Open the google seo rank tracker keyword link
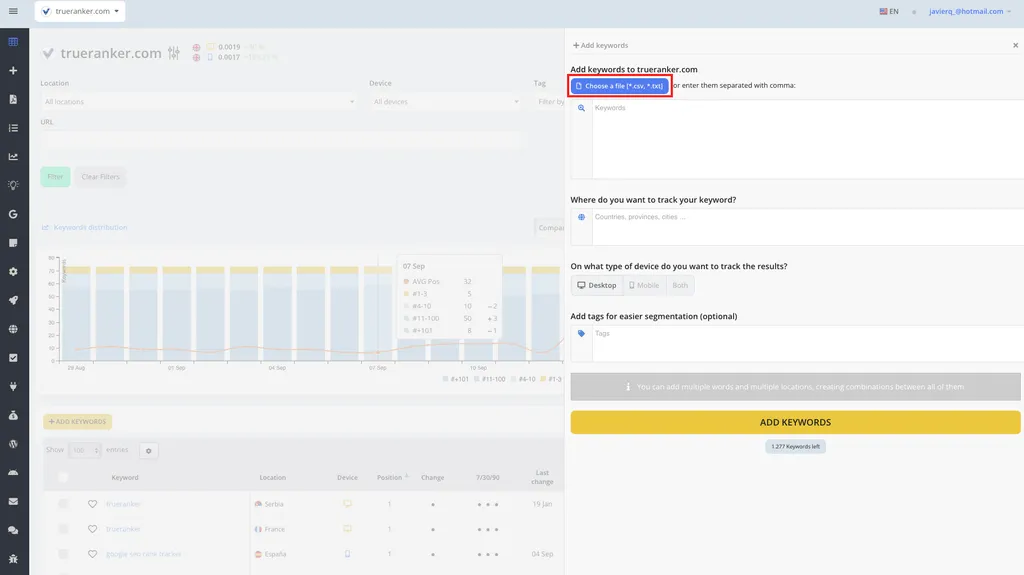The width and height of the screenshot is (1024, 575). pyautogui.click(x=144, y=554)
